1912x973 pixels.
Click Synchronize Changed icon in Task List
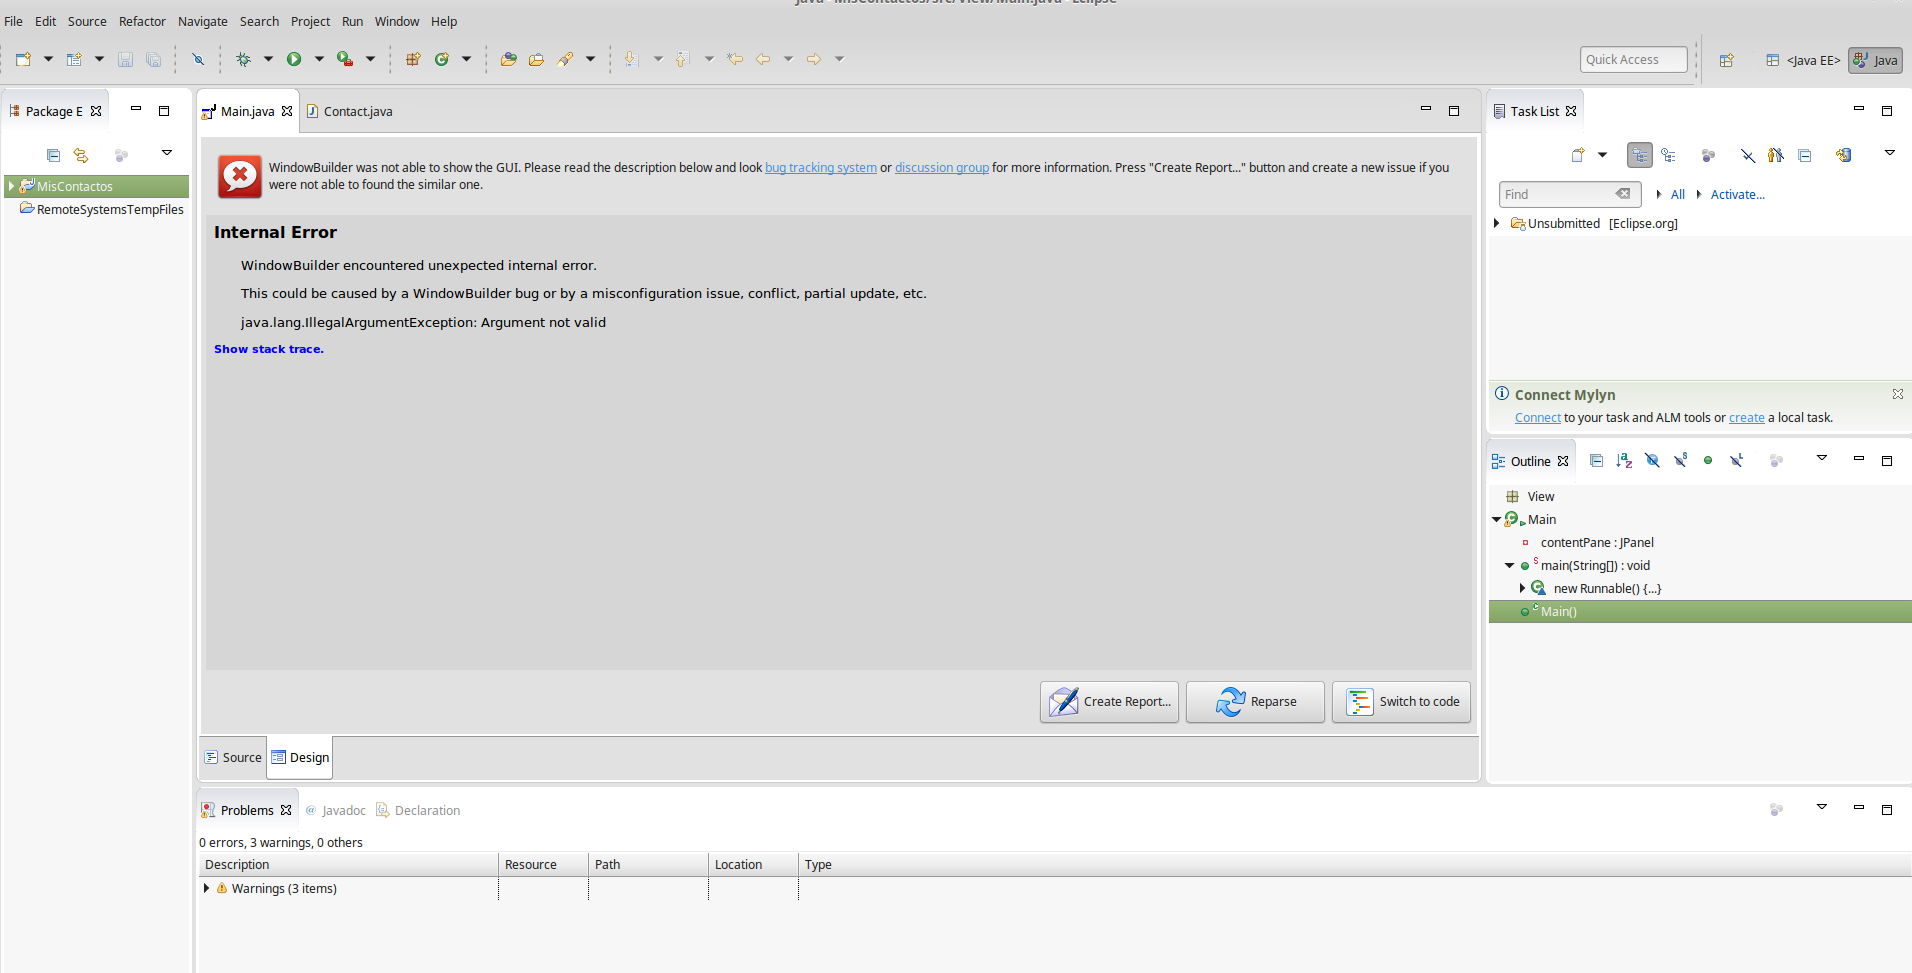1843,155
